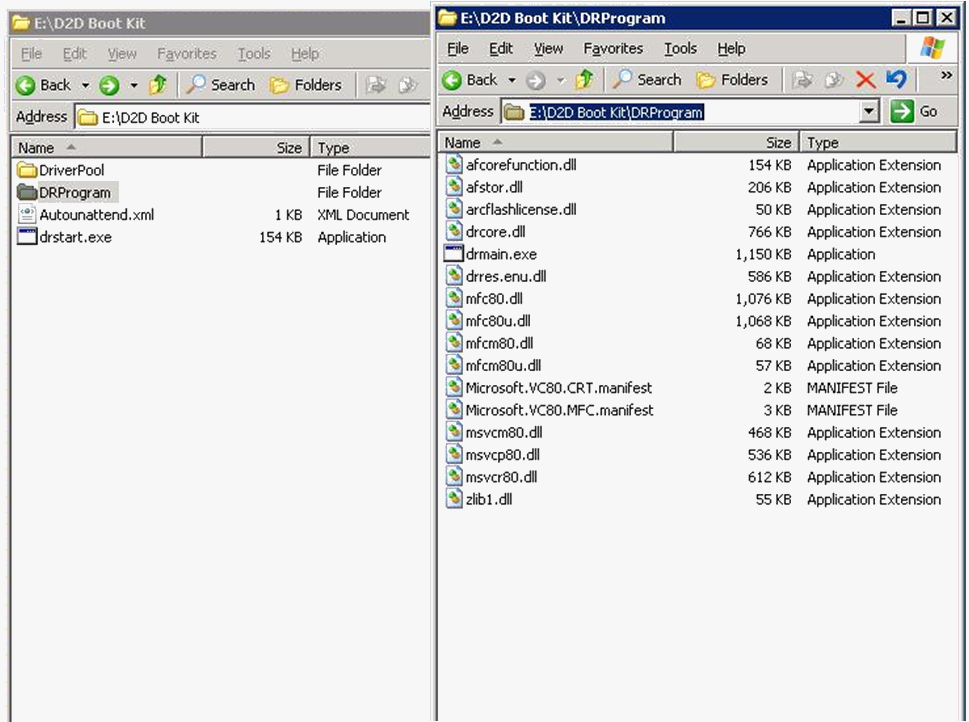Expand toolbar overflow chevron in right window
This screenshot has width=969, height=722.
(x=947, y=76)
